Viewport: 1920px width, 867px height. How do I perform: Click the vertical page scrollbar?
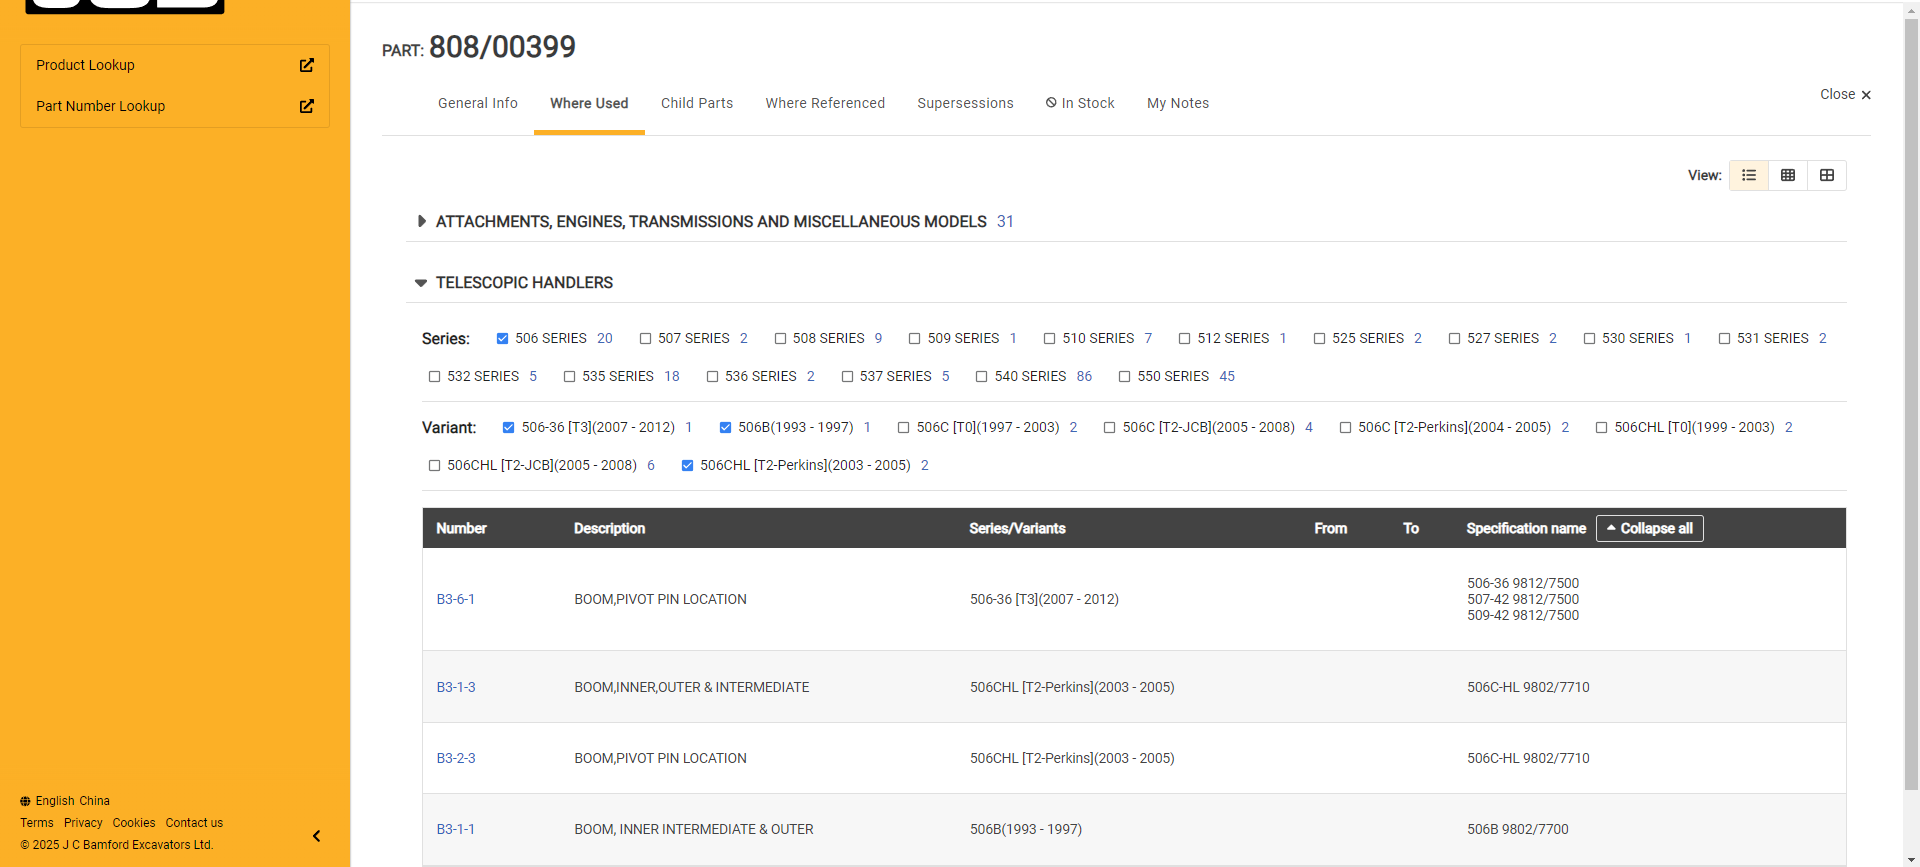coord(1910,400)
